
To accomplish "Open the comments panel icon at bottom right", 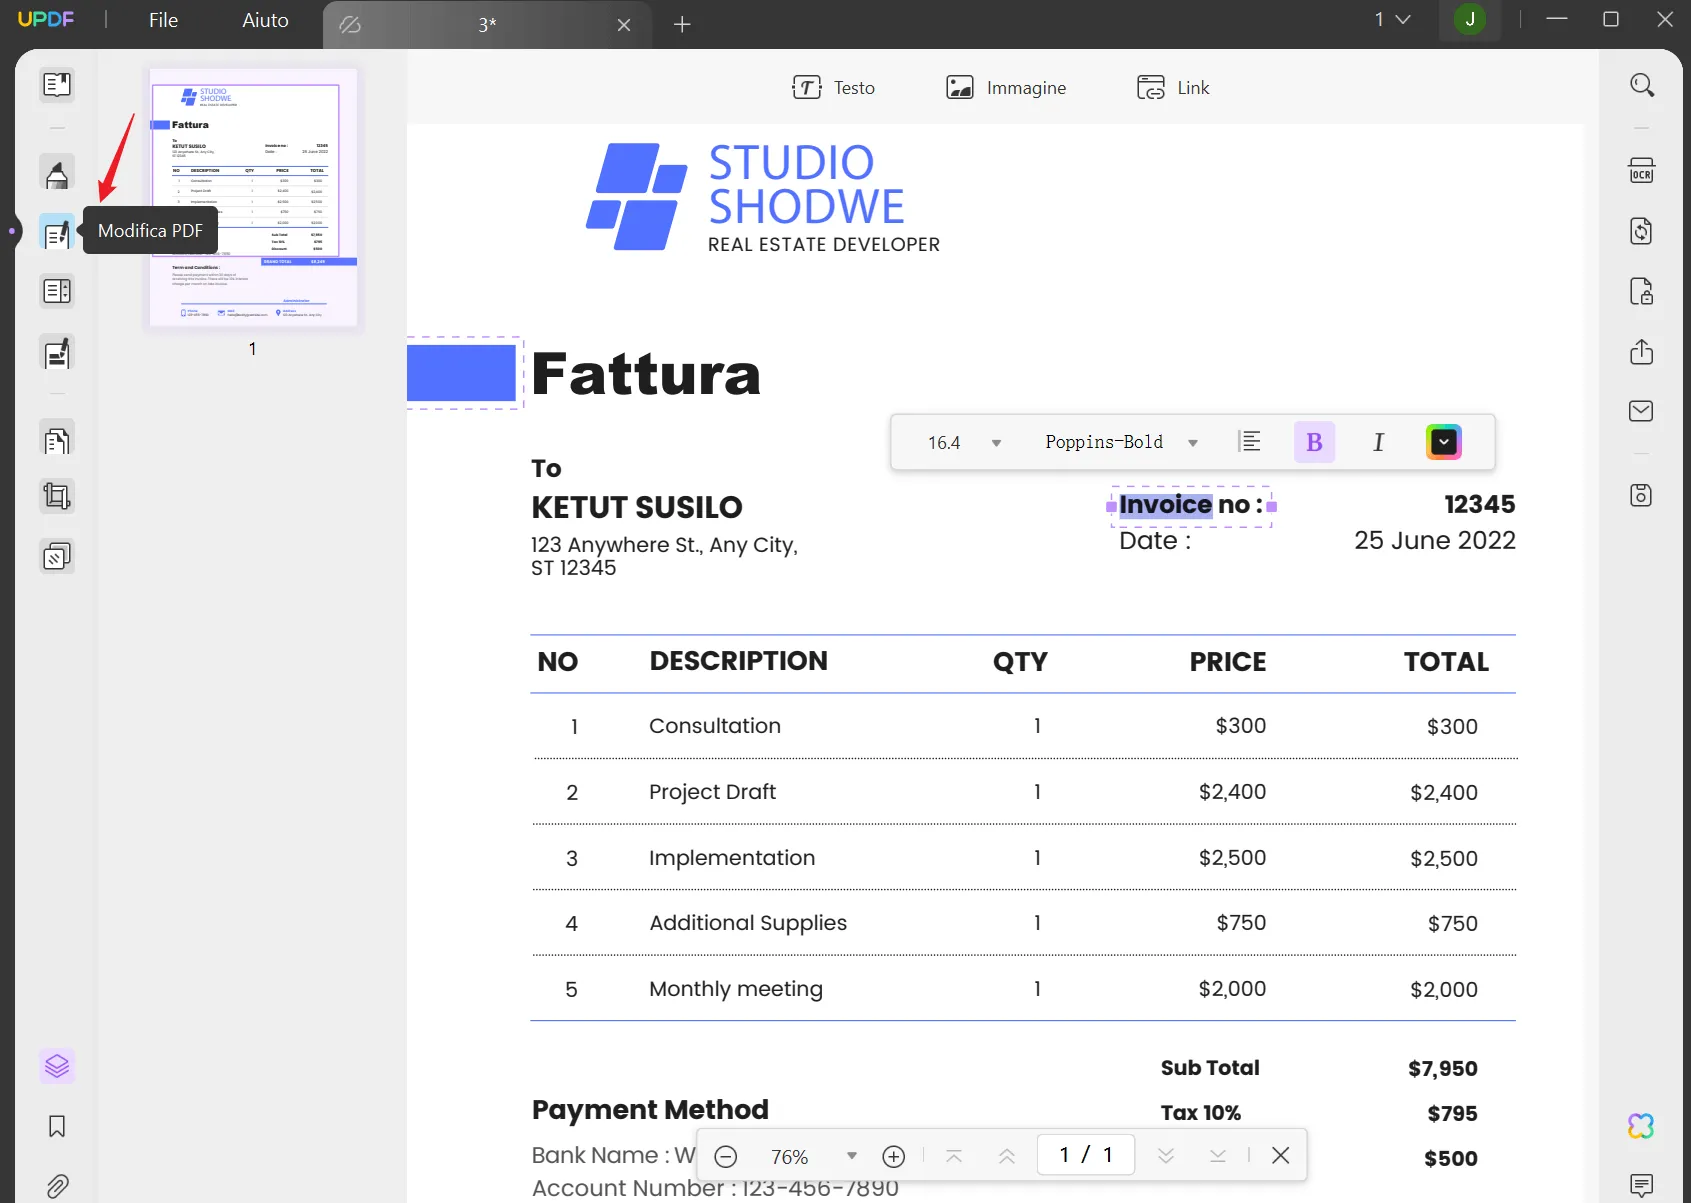I will [1641, 1186].
